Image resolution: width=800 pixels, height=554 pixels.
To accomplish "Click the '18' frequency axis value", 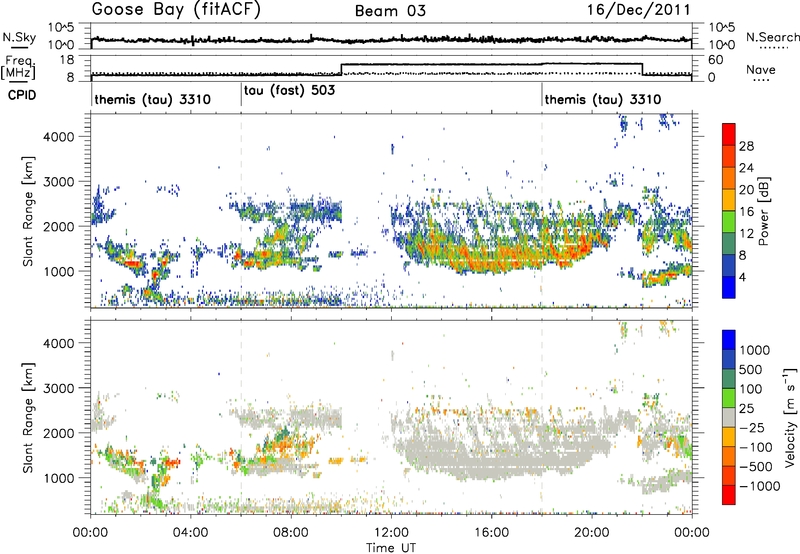I will tap(66, 60).
